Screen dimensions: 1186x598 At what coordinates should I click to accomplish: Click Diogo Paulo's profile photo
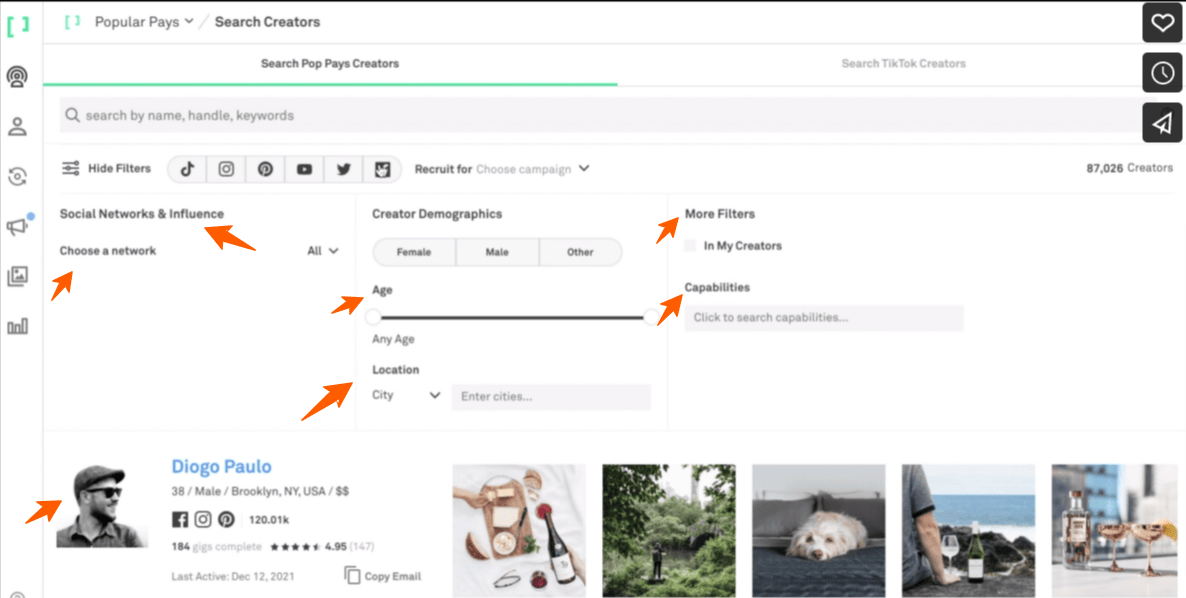coord(101,507)
